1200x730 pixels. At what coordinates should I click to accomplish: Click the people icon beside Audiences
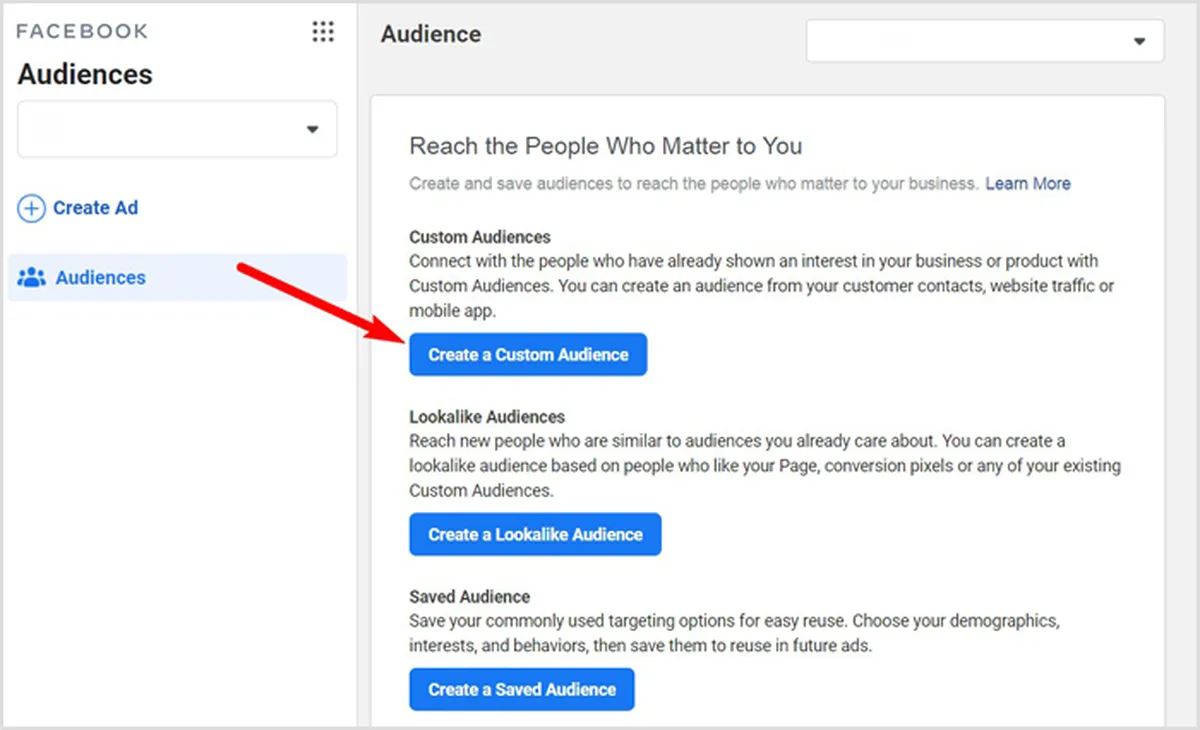coord(32,278)
